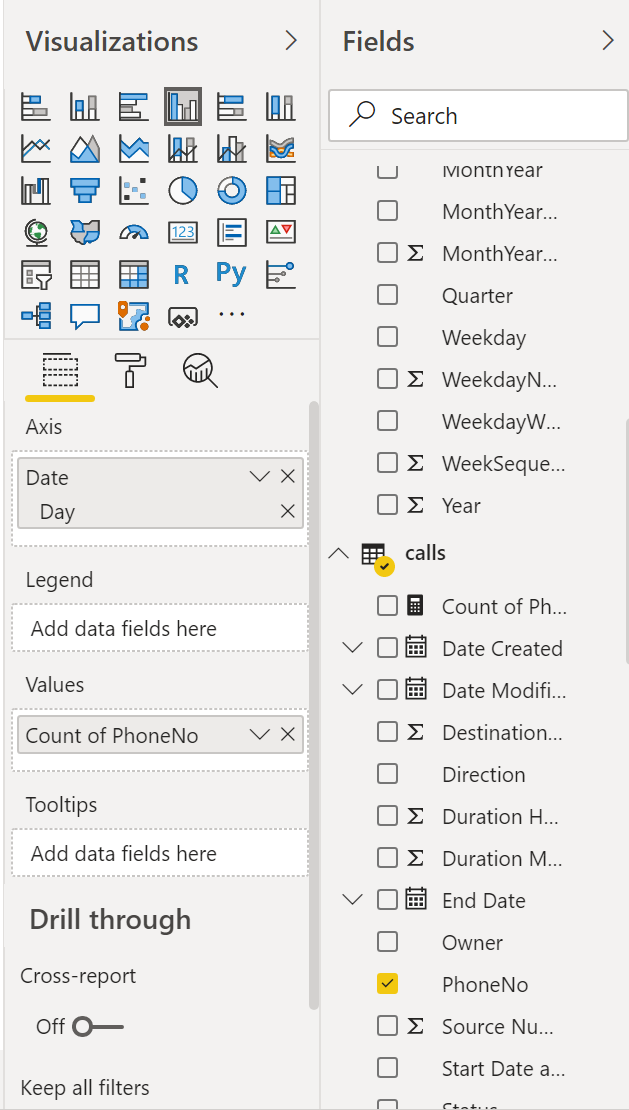Expand the Date Created hierarchy
Screen dimensions: 629x1110
pyautogui.click(x=352, y=648)
